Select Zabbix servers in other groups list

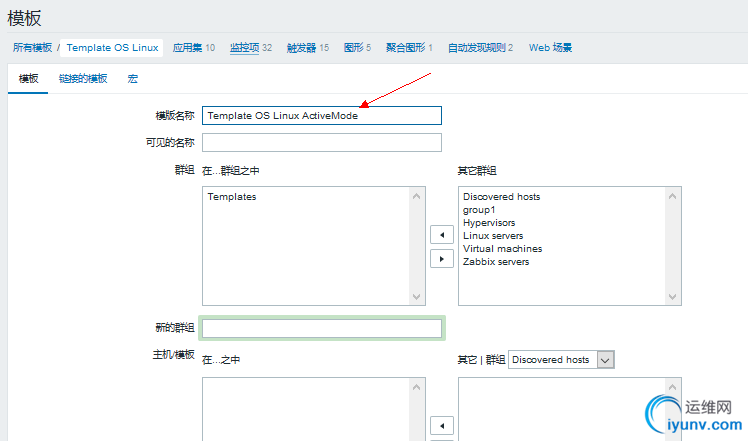496,262
